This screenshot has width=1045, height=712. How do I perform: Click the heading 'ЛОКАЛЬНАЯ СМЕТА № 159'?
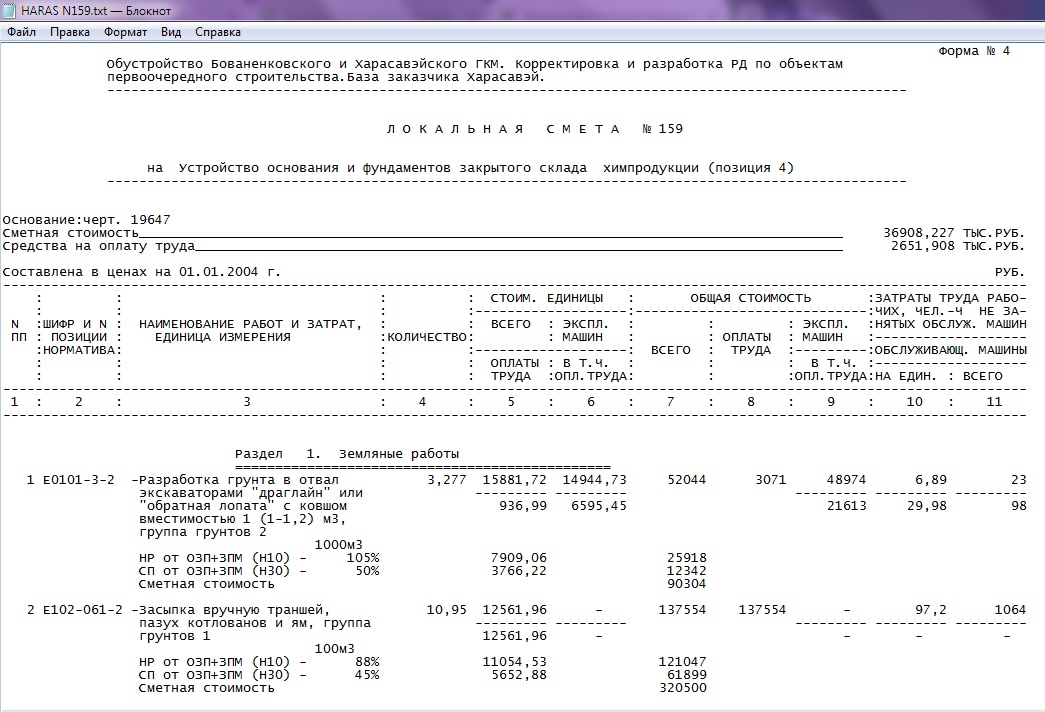pyautogui.click(x=534, y=129)
